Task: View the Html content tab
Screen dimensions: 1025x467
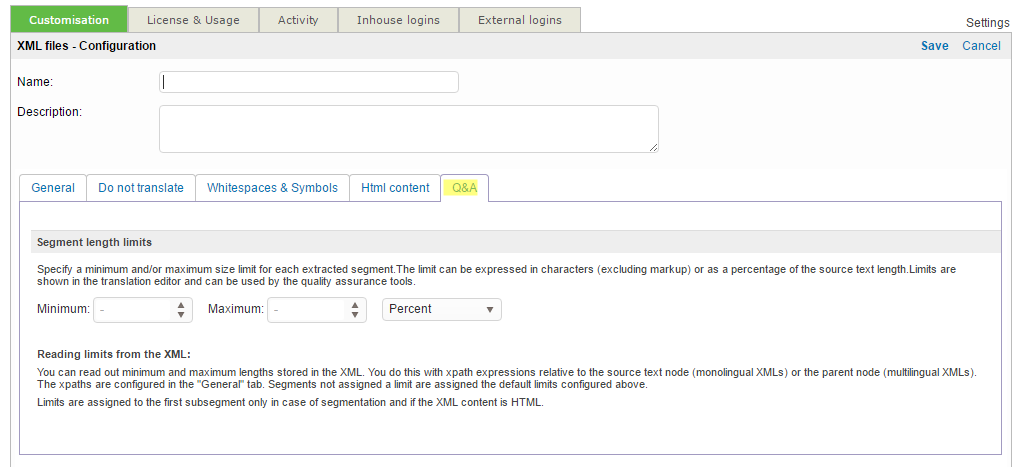Action: pyautogui.click(x=395, y=188)
